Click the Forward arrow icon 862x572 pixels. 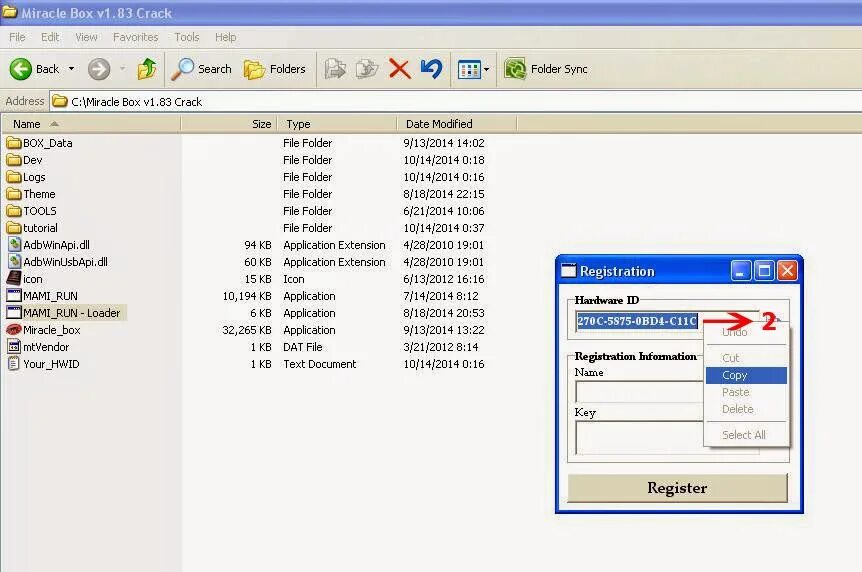coord(99,69)
